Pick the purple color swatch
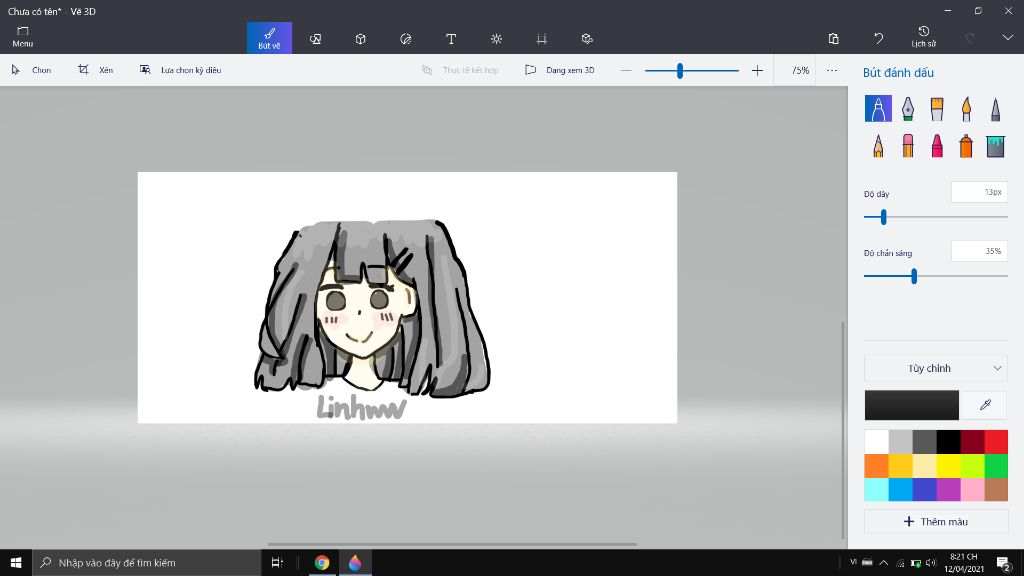Screen dimensions: 1024x576 (948, 489)
